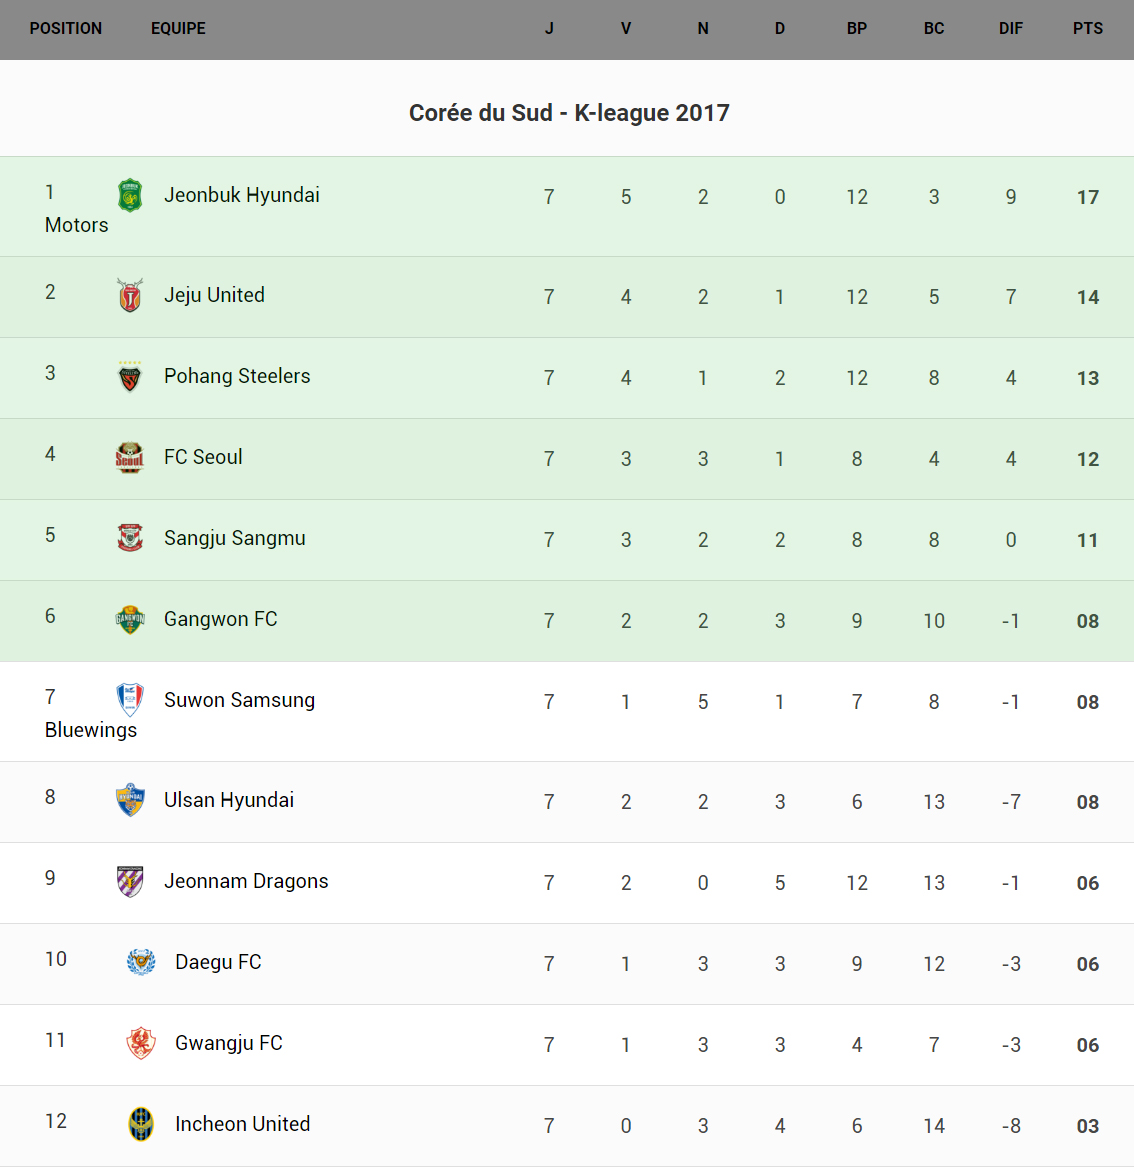Click the EQUIPE column header
This screenshot has height=1170, width=1134.
178,29
